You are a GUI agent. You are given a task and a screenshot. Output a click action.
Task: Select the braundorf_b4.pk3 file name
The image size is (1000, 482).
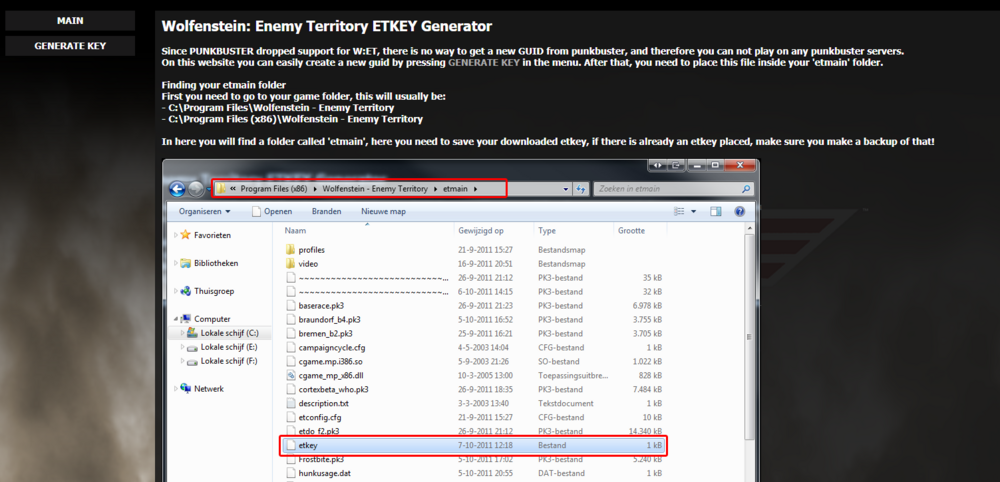point(329,319)
